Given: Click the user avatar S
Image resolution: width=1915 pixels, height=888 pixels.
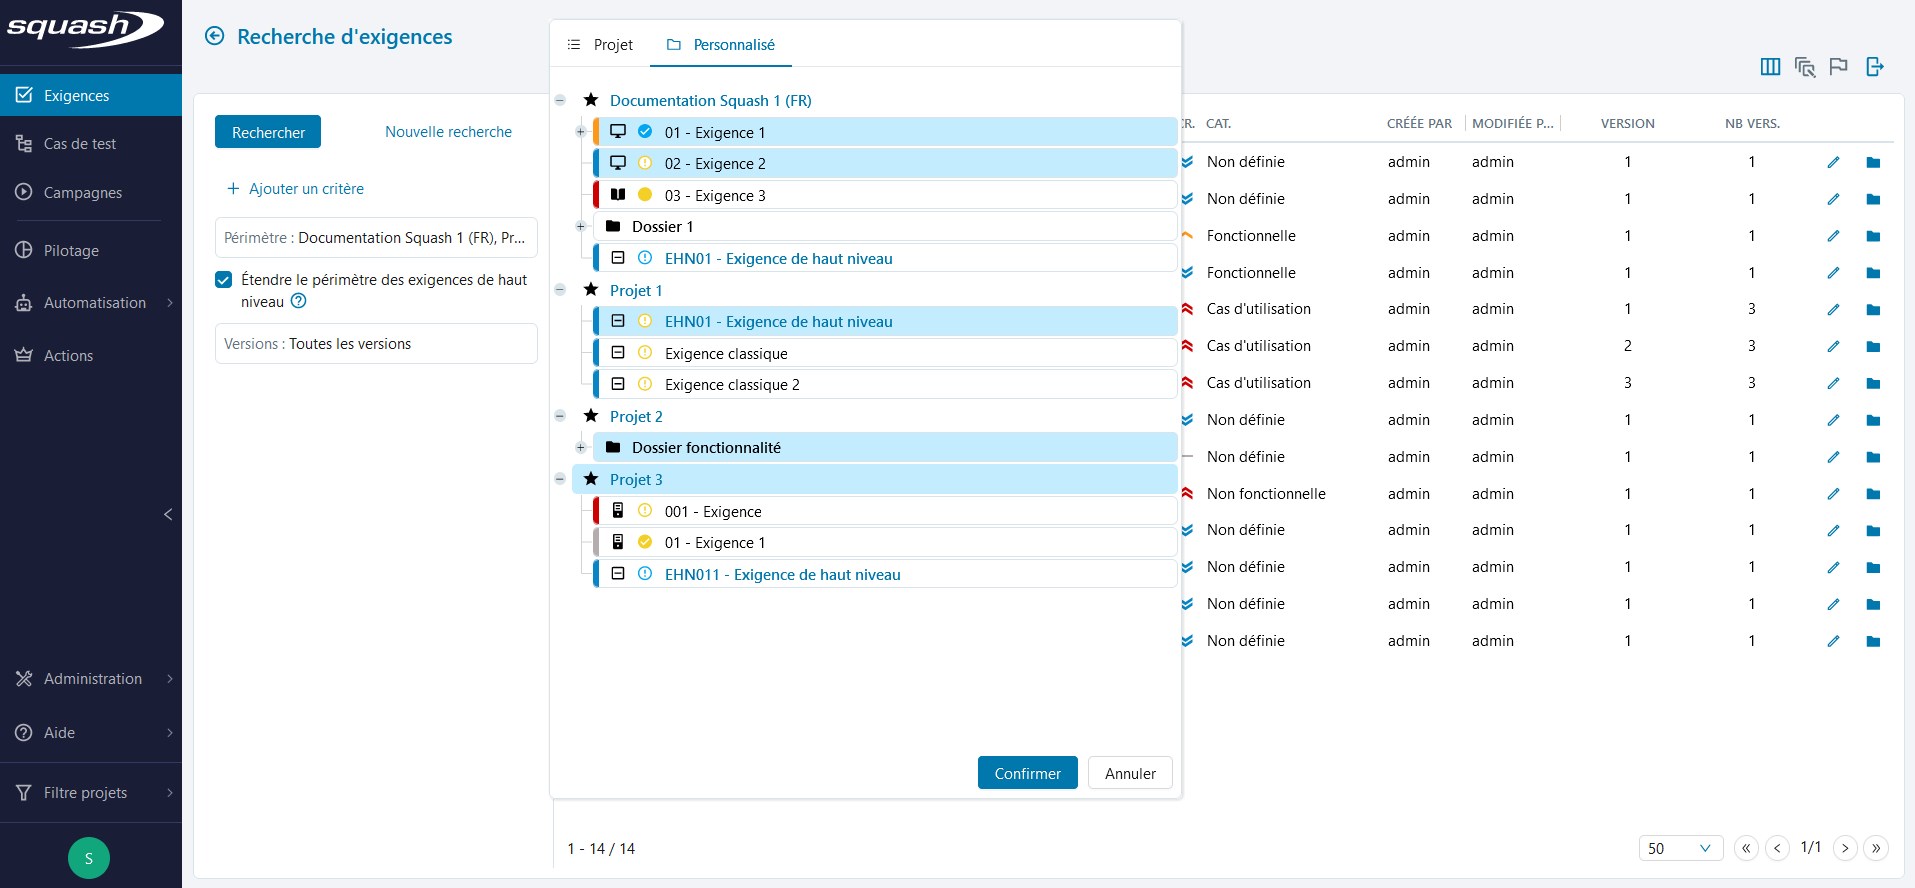Looking at the screenshot, I should [x=89, y=857].
